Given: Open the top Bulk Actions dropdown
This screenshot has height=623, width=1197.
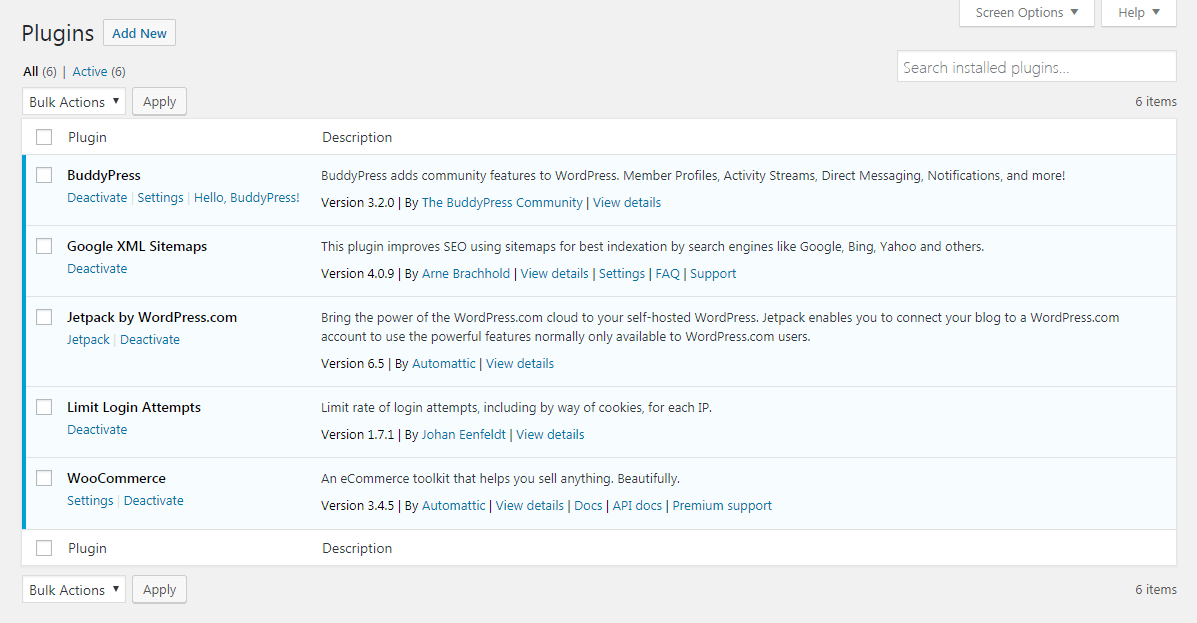Looking at the screenshot, I should click(73, 102).
